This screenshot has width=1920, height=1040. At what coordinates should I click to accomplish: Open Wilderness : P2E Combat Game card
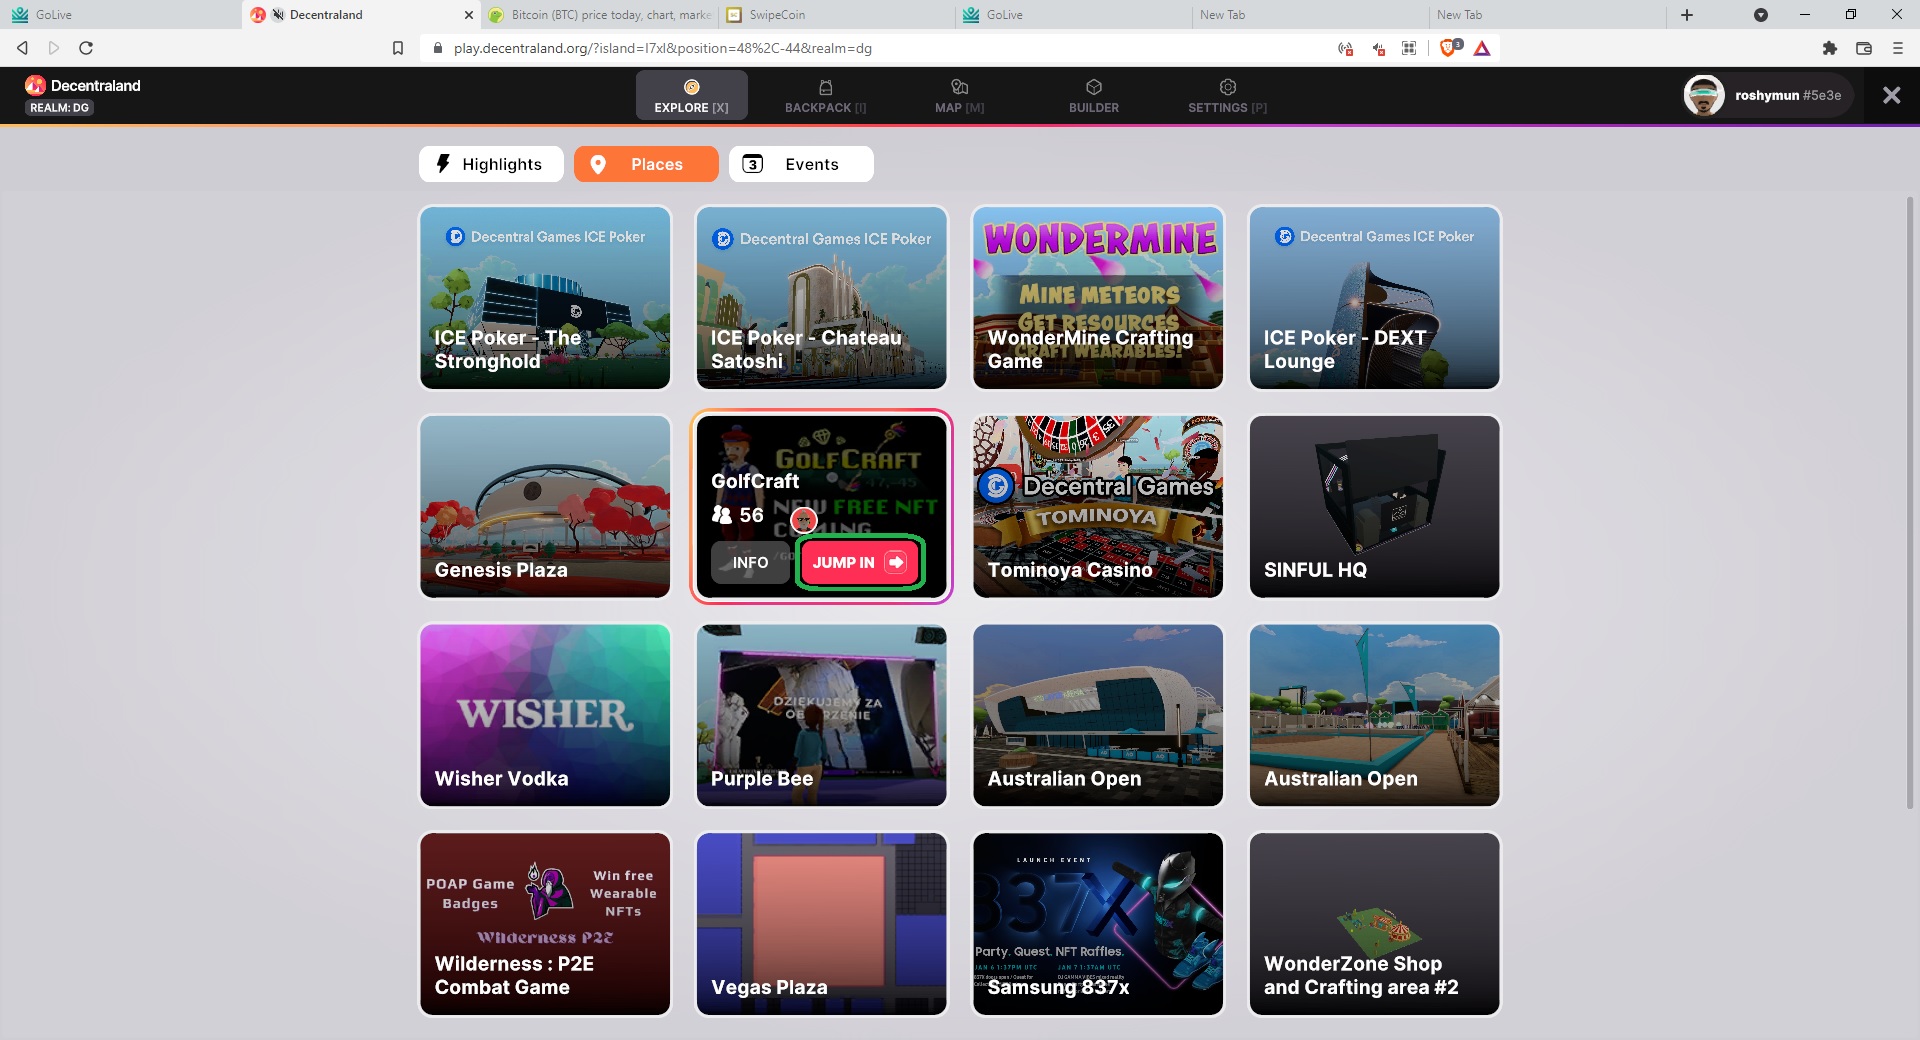[545, 925]
